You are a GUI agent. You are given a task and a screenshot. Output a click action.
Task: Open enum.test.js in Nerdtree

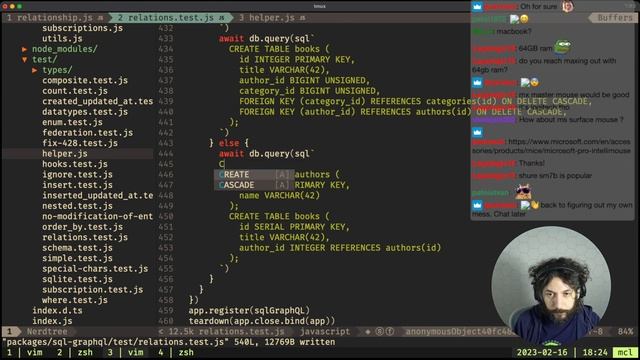pyautogui.click(x=72, y=122)
